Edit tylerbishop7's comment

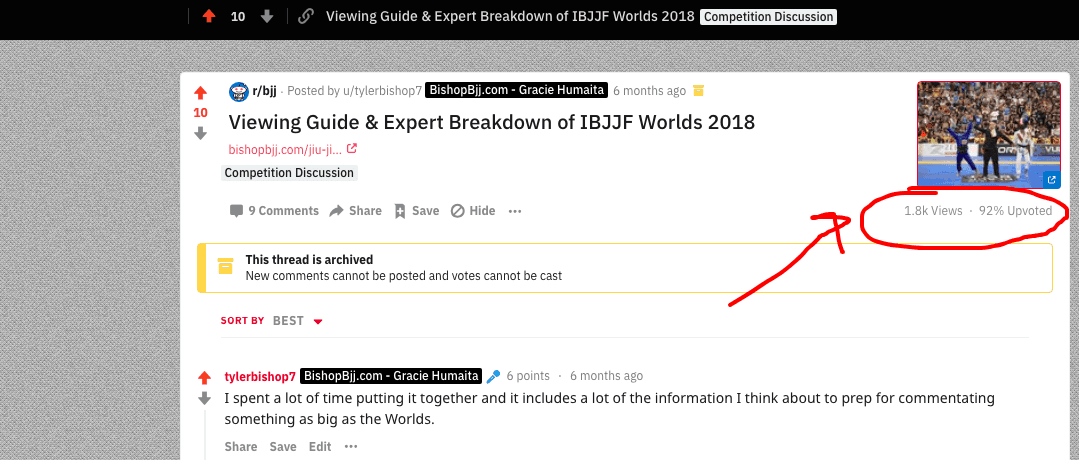pos(320,446)
